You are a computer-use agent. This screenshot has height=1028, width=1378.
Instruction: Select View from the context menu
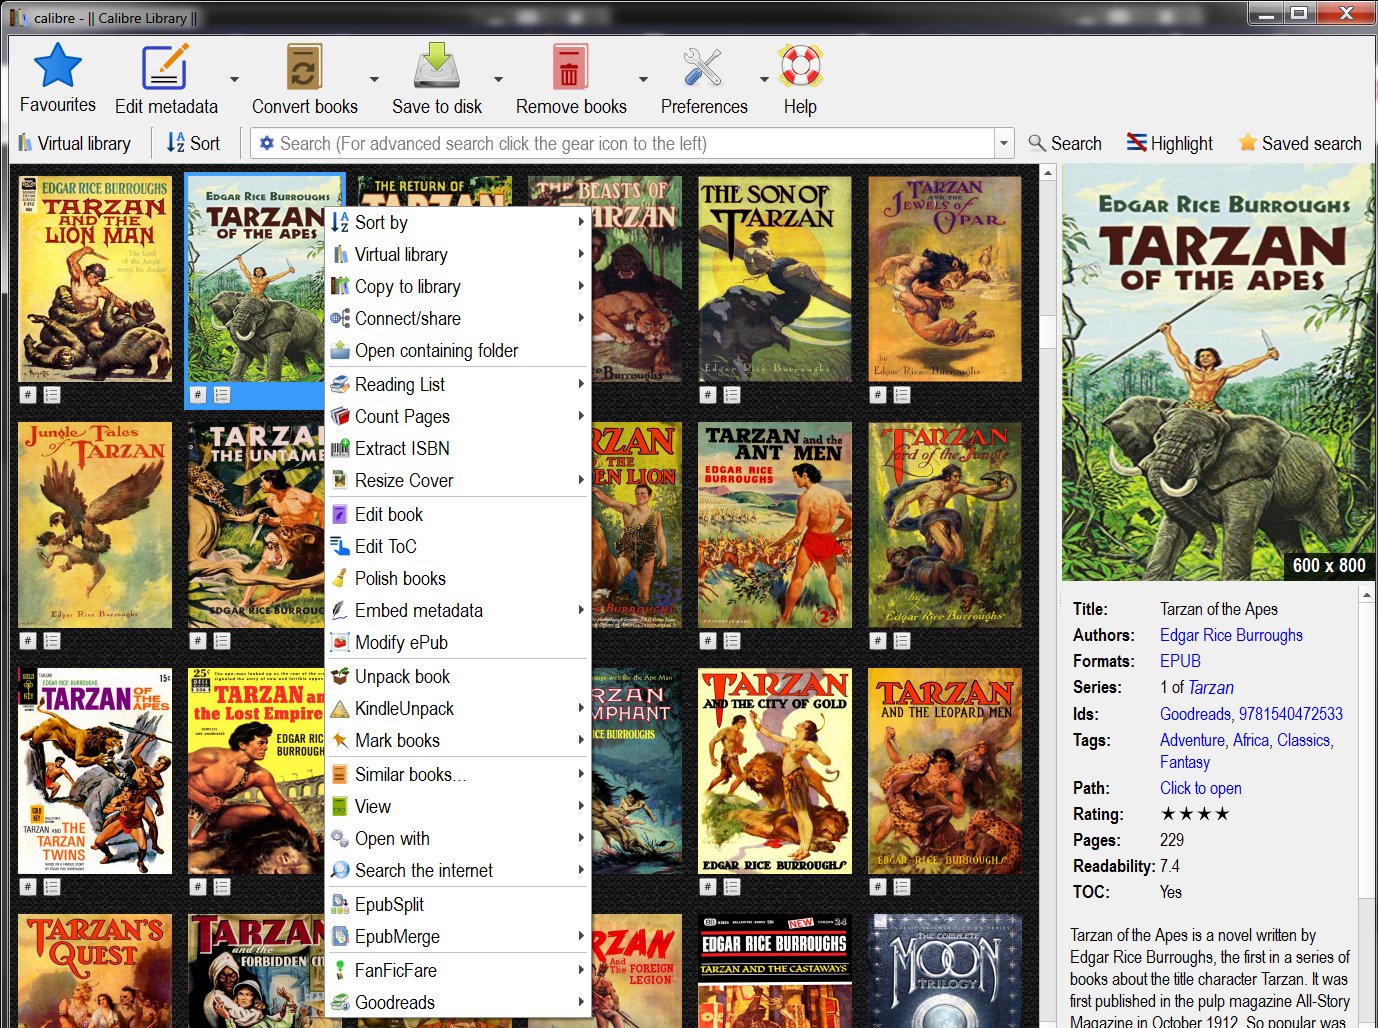click(458, 807)
